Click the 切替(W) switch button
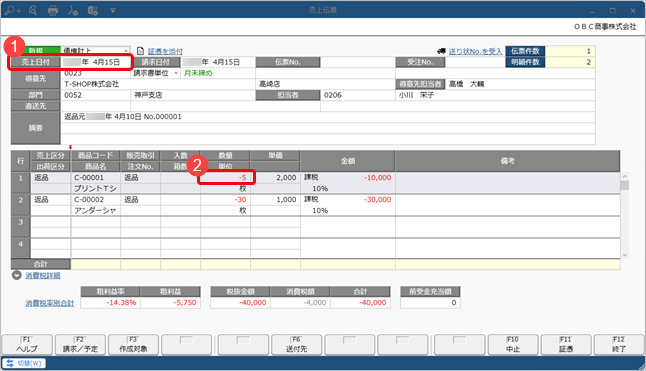The image size is (646, 371). coord(24,363)
